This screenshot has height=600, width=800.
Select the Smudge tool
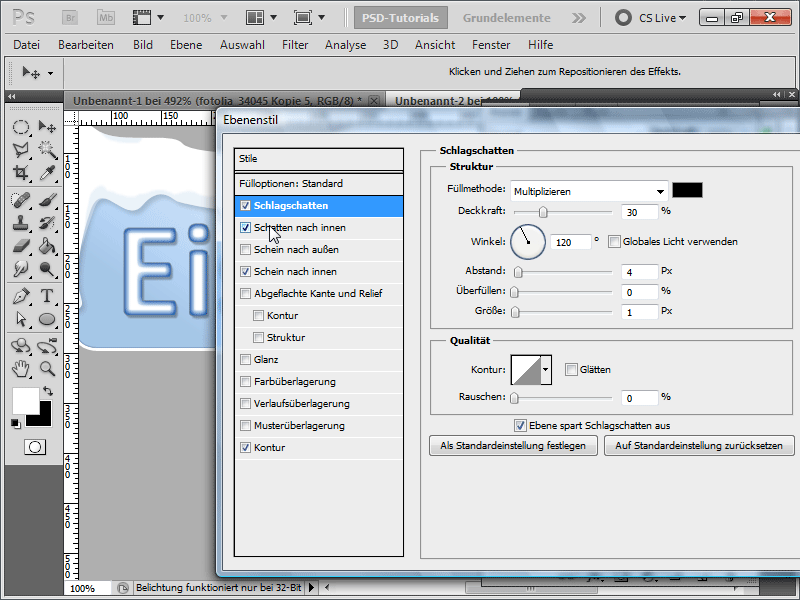coord(20,268)
